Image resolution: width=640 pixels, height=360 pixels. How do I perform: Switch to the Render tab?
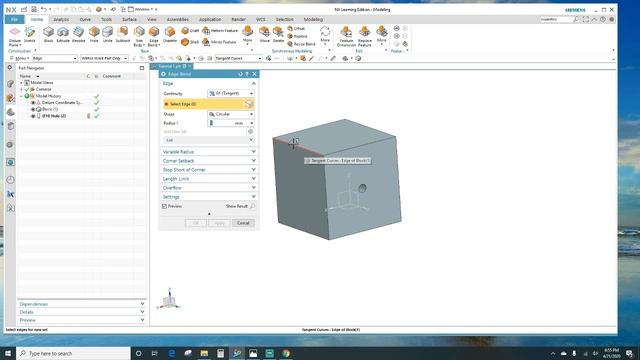coord(238,19)
